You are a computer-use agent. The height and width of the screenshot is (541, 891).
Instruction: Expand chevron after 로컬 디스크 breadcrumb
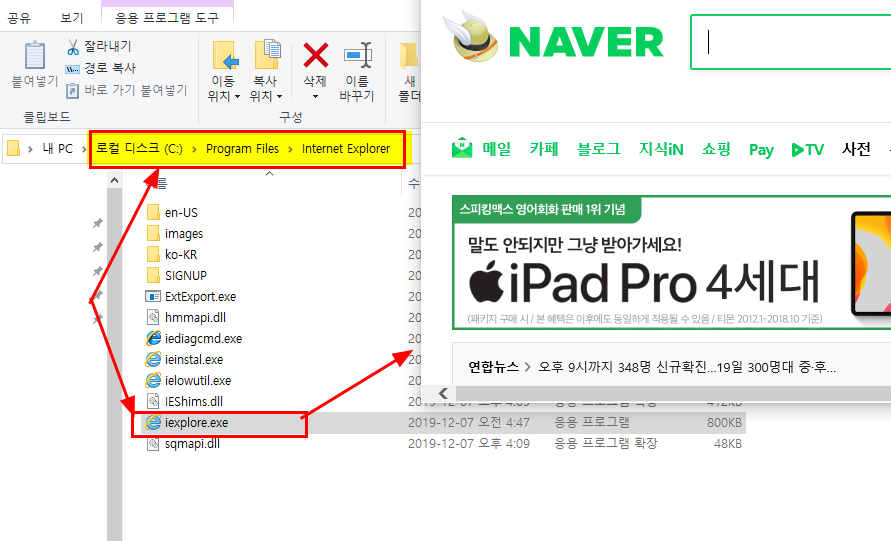pos(194,149)
